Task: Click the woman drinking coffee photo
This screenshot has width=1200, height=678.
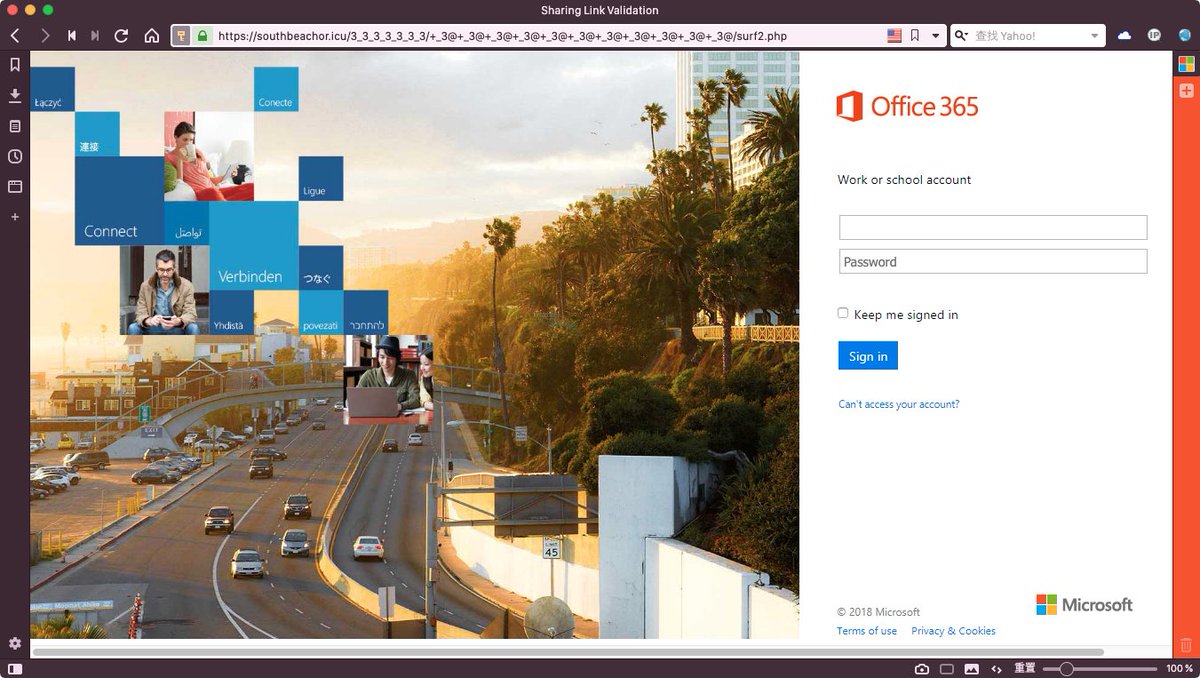Action: click(209, 156)
